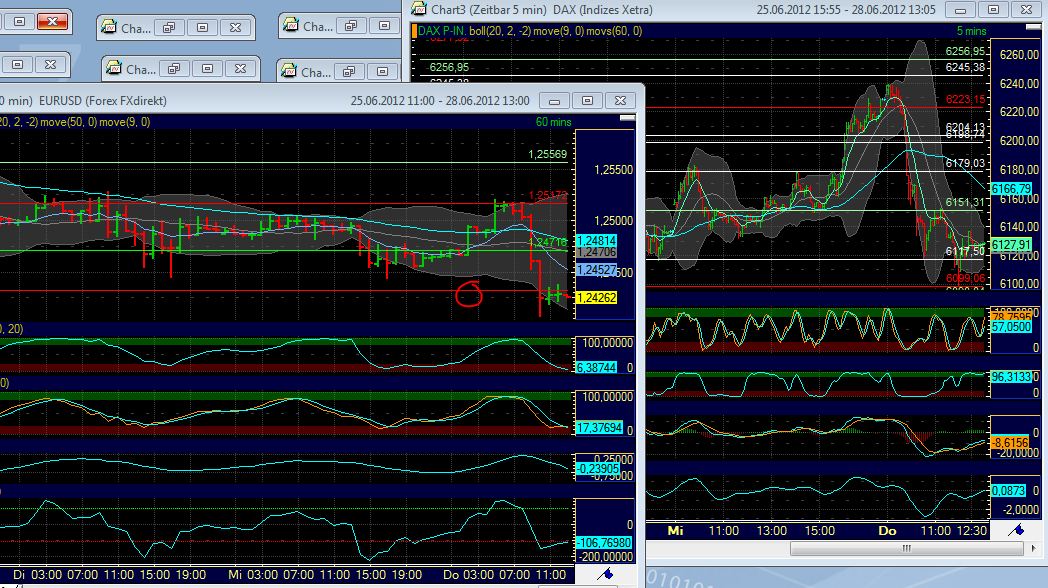Click the drawing tool icon under the DAX chart
Screen dimensions: 1048x588
tap(1016, 530)
